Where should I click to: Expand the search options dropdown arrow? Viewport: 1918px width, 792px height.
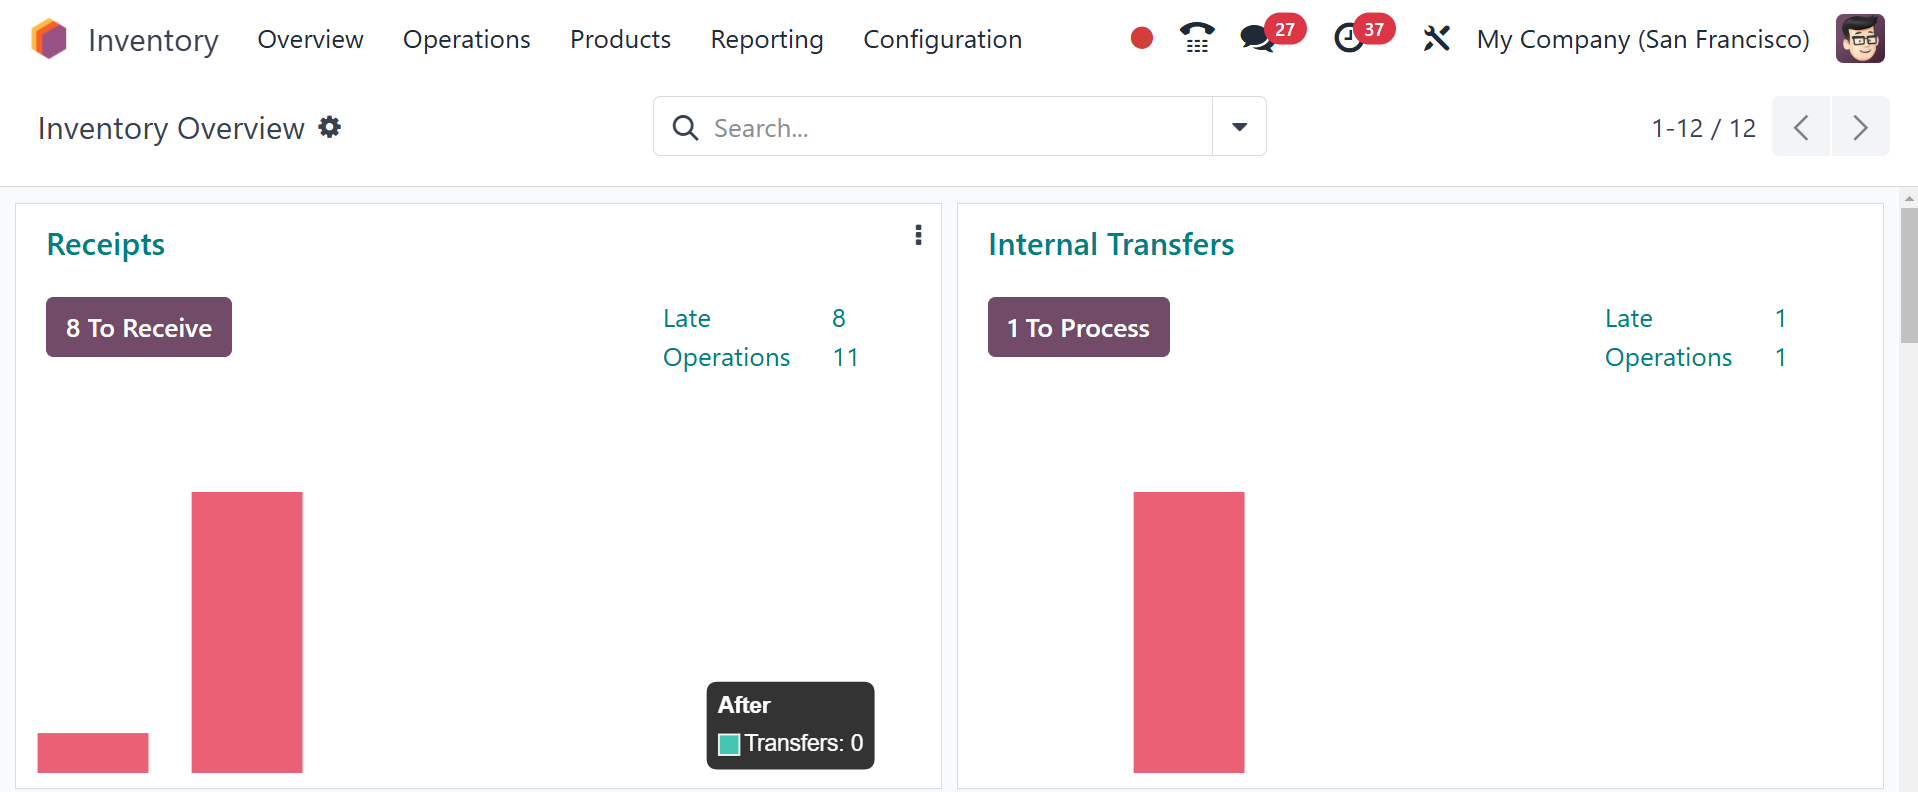pyautogui.click(x=1239, y=127)
